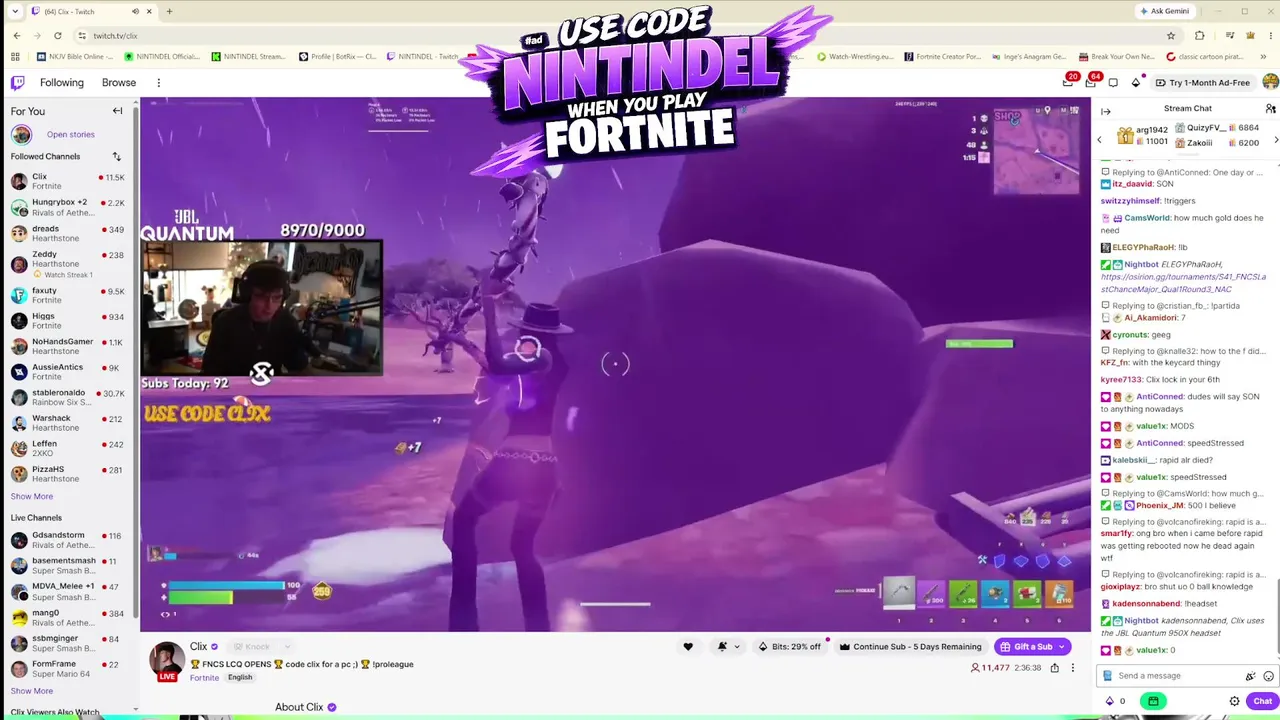Image resolution: width=1280 pixels, height=720 pixels.
Task: Open Chrome extensions puzzle icon
Action: coord(1200,36)
